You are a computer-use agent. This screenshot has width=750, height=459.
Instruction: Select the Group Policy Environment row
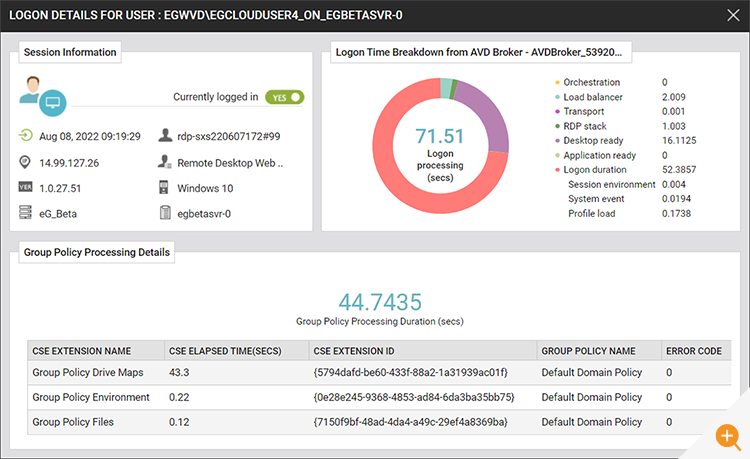[379, 397]
